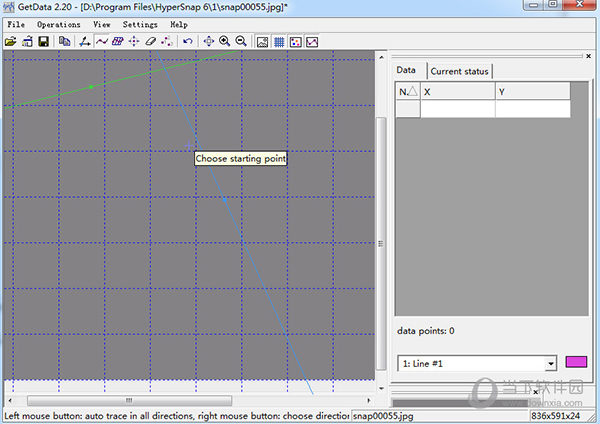Click the horizontal scrollbar right arrow
This screenshot has width=600, height=424.
369,401
